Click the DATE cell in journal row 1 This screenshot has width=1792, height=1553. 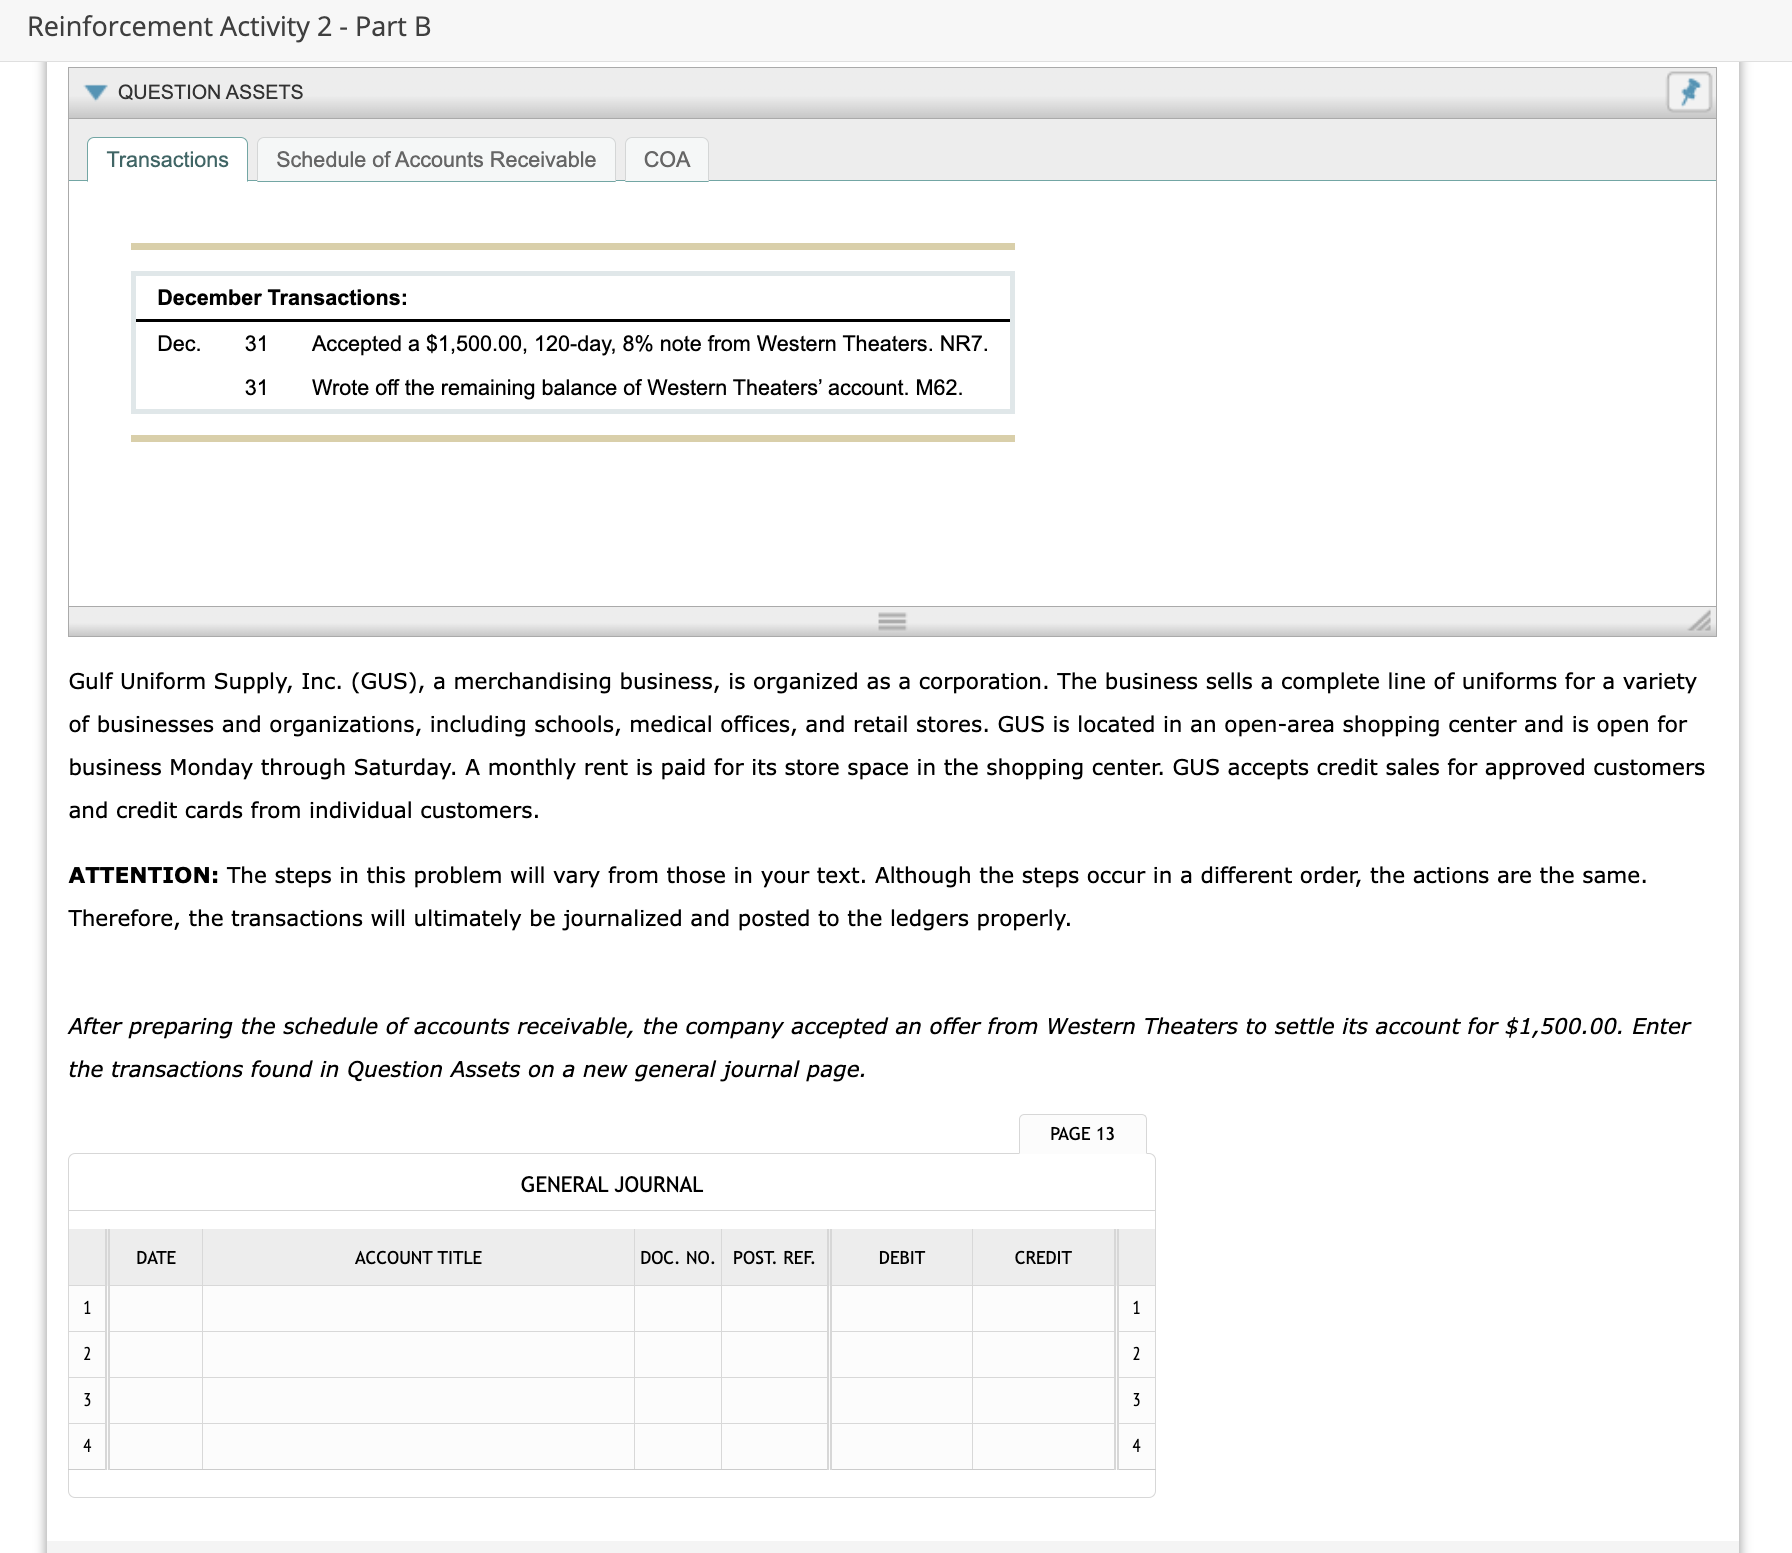(x=154, y=1307)
